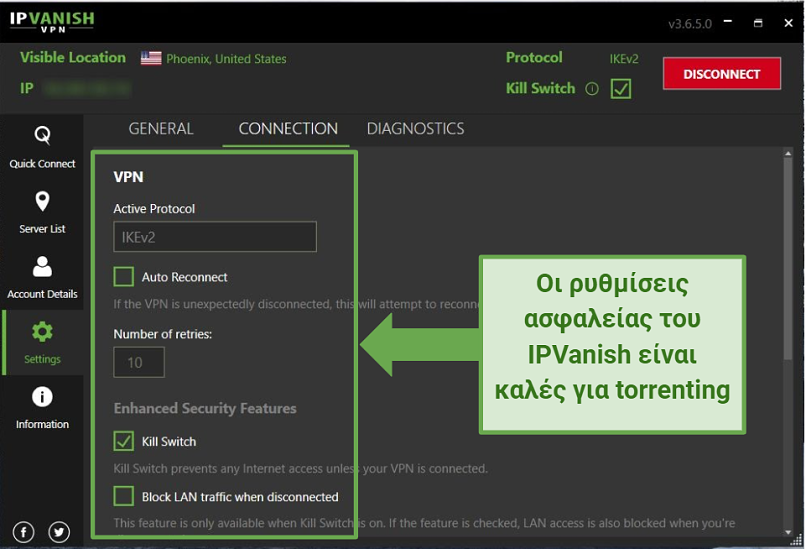
Task: Click the Number of retries field
Action: pyautogui.click(x=139, y=362)
